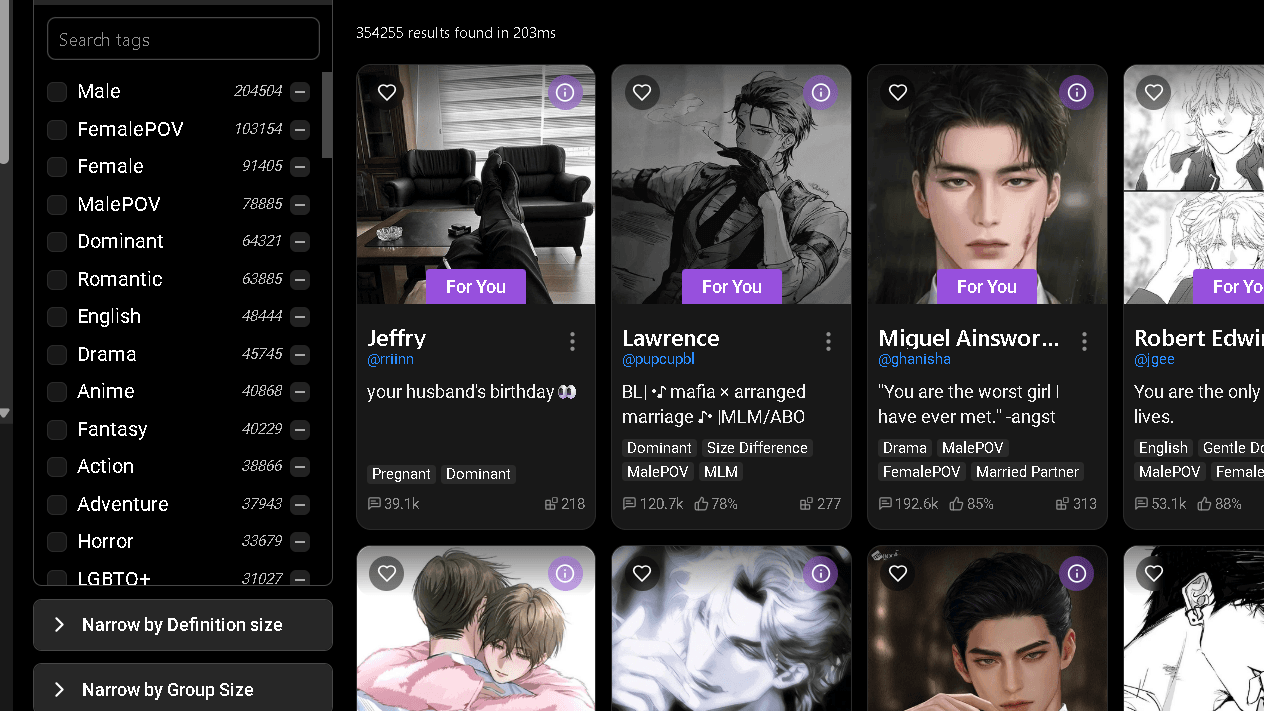Viewport: 1264px width, 711px height.
Task: Click the 120.7k chat count on Lawrence card
Action: [x=653, y=504]
